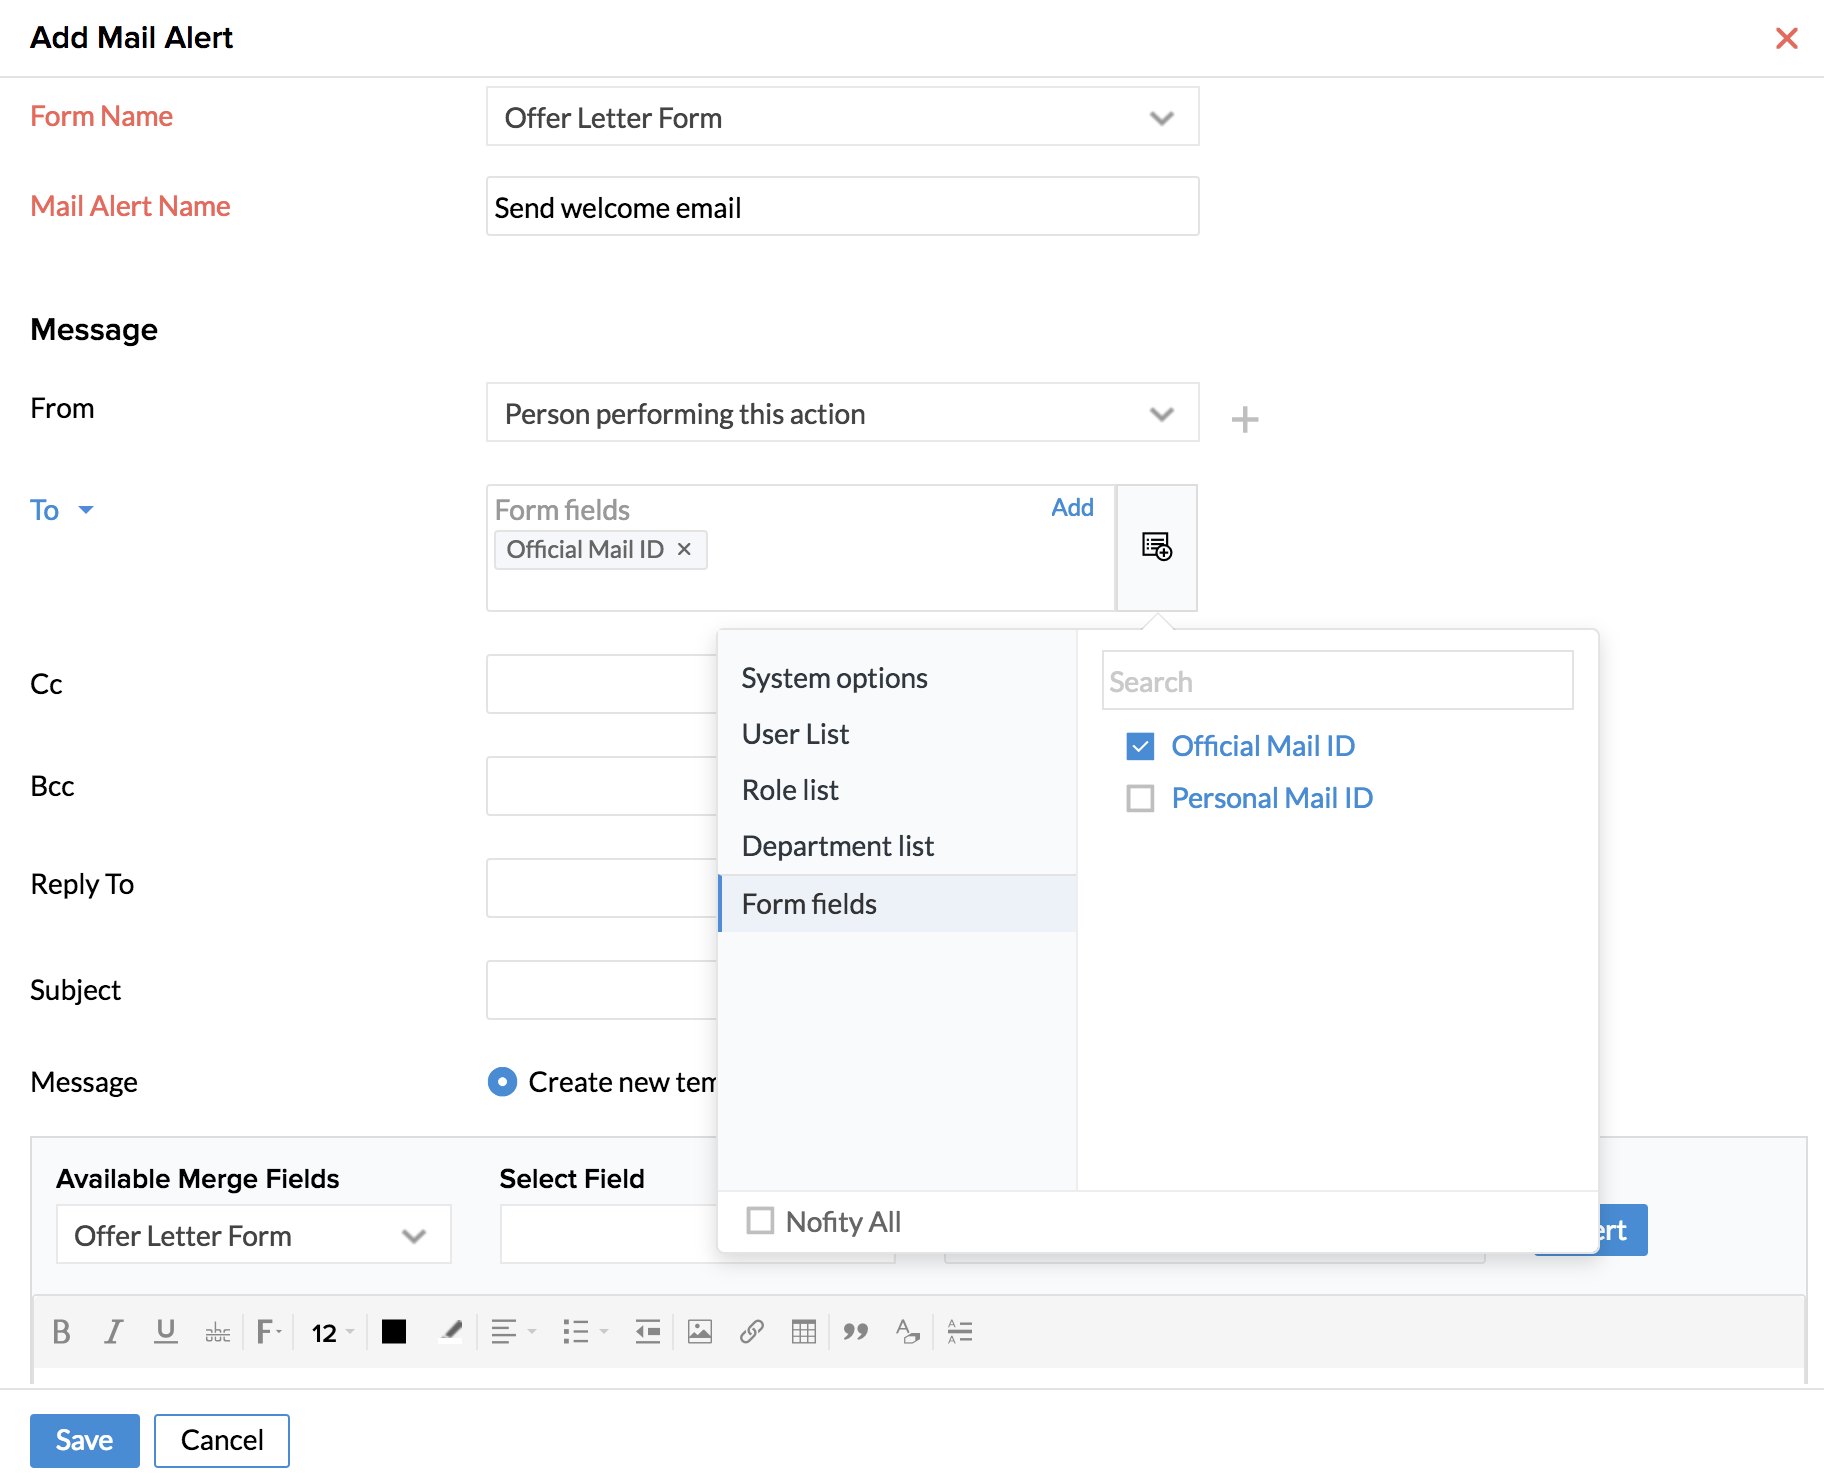Viewport: 1824px width, 1480px height.
Task: Click the block quote icon
Action: pyautogui.click(x=856, y=1332)
